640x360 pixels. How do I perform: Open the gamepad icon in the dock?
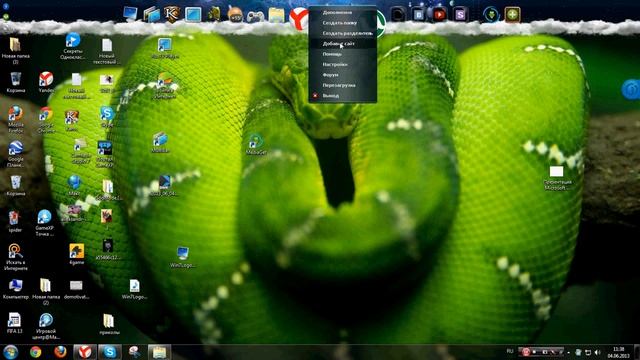pyautogui.click(x=256, y=16)
